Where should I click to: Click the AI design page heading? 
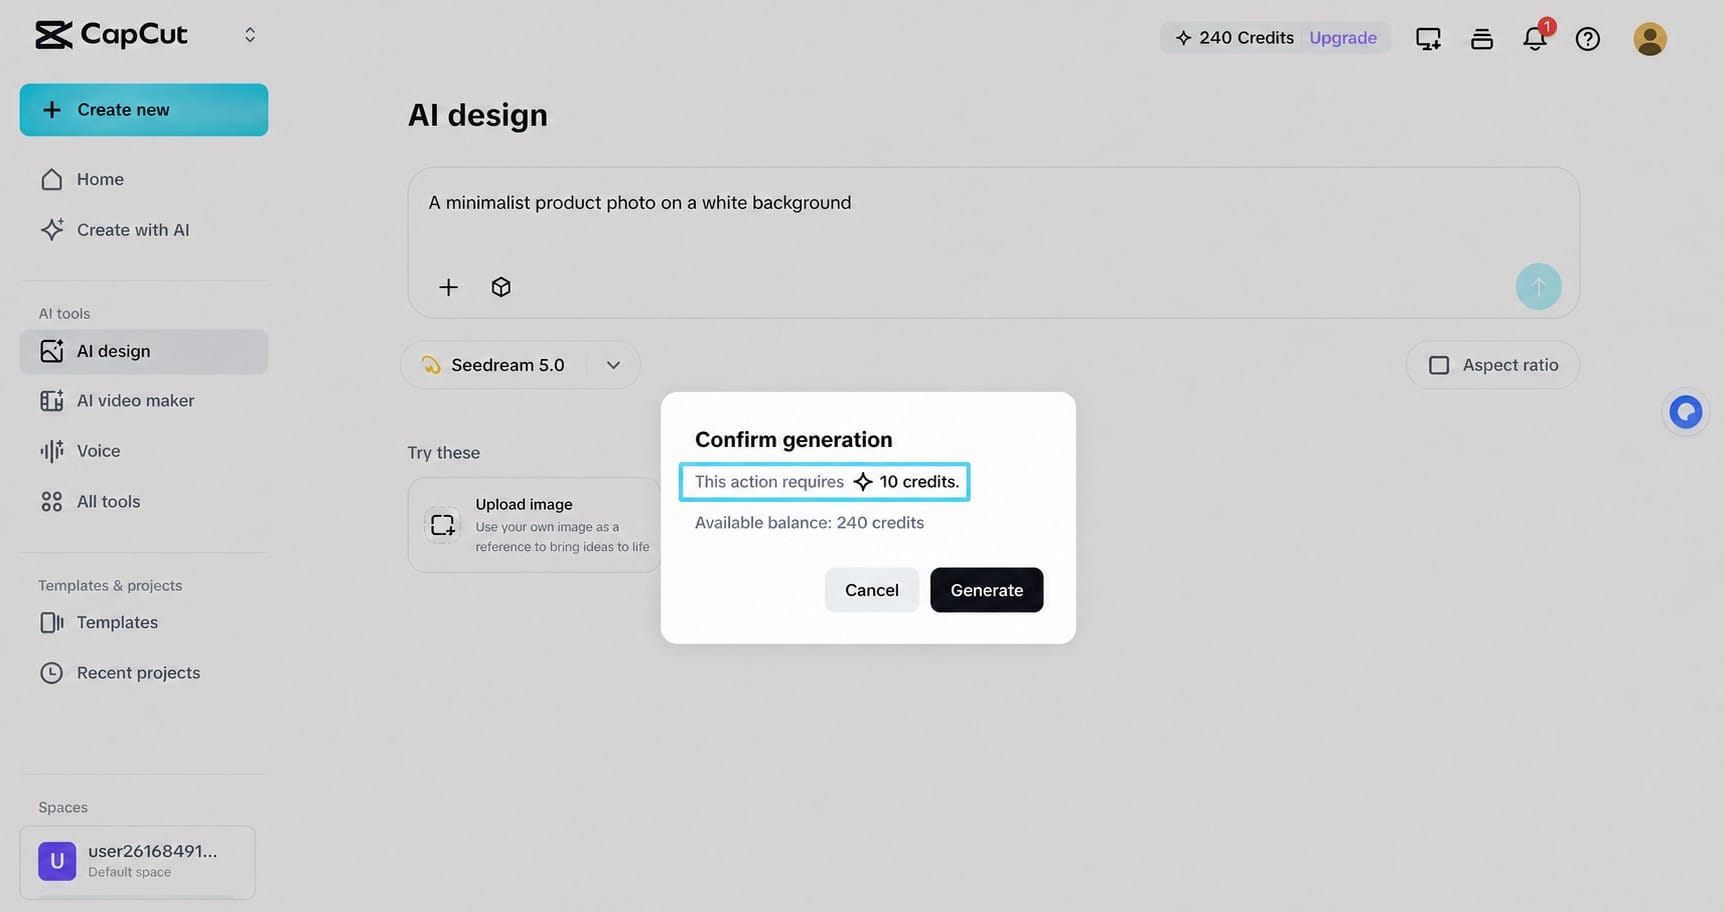(x=478, y=115)
